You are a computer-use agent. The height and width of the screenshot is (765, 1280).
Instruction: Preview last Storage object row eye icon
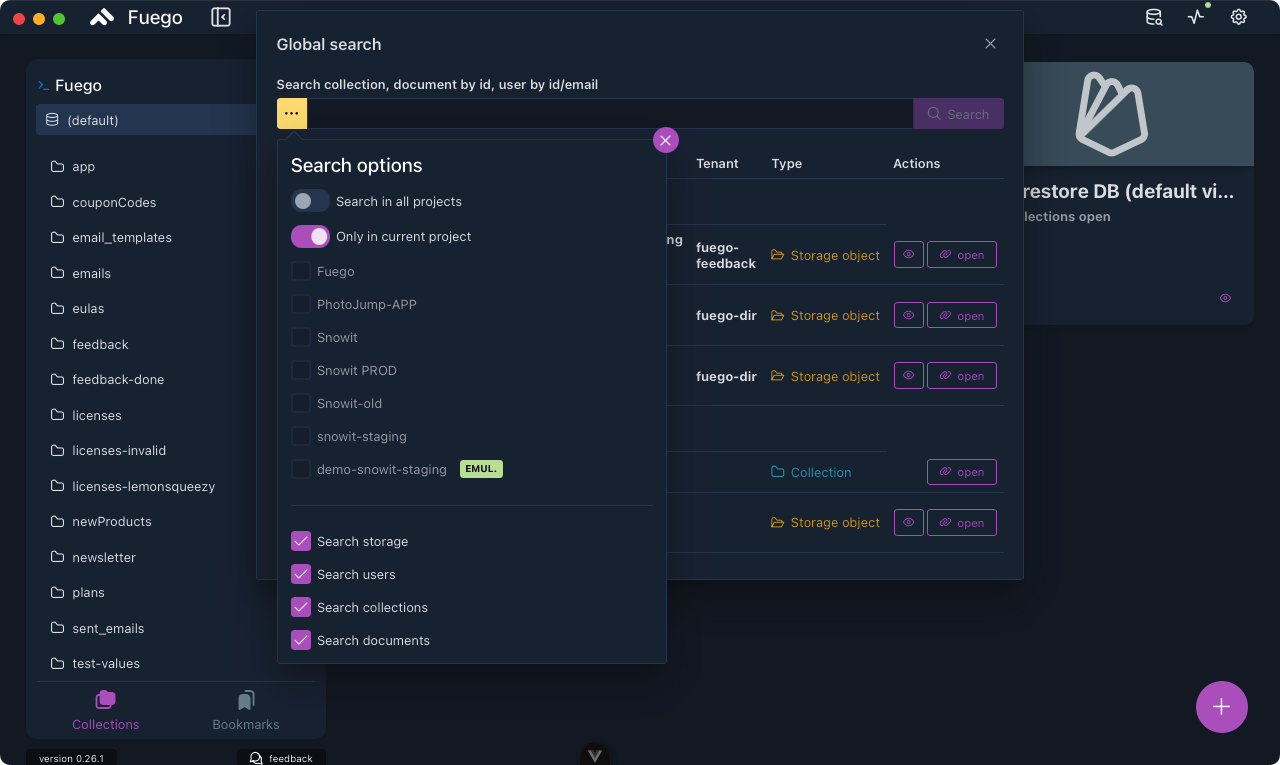908,522
